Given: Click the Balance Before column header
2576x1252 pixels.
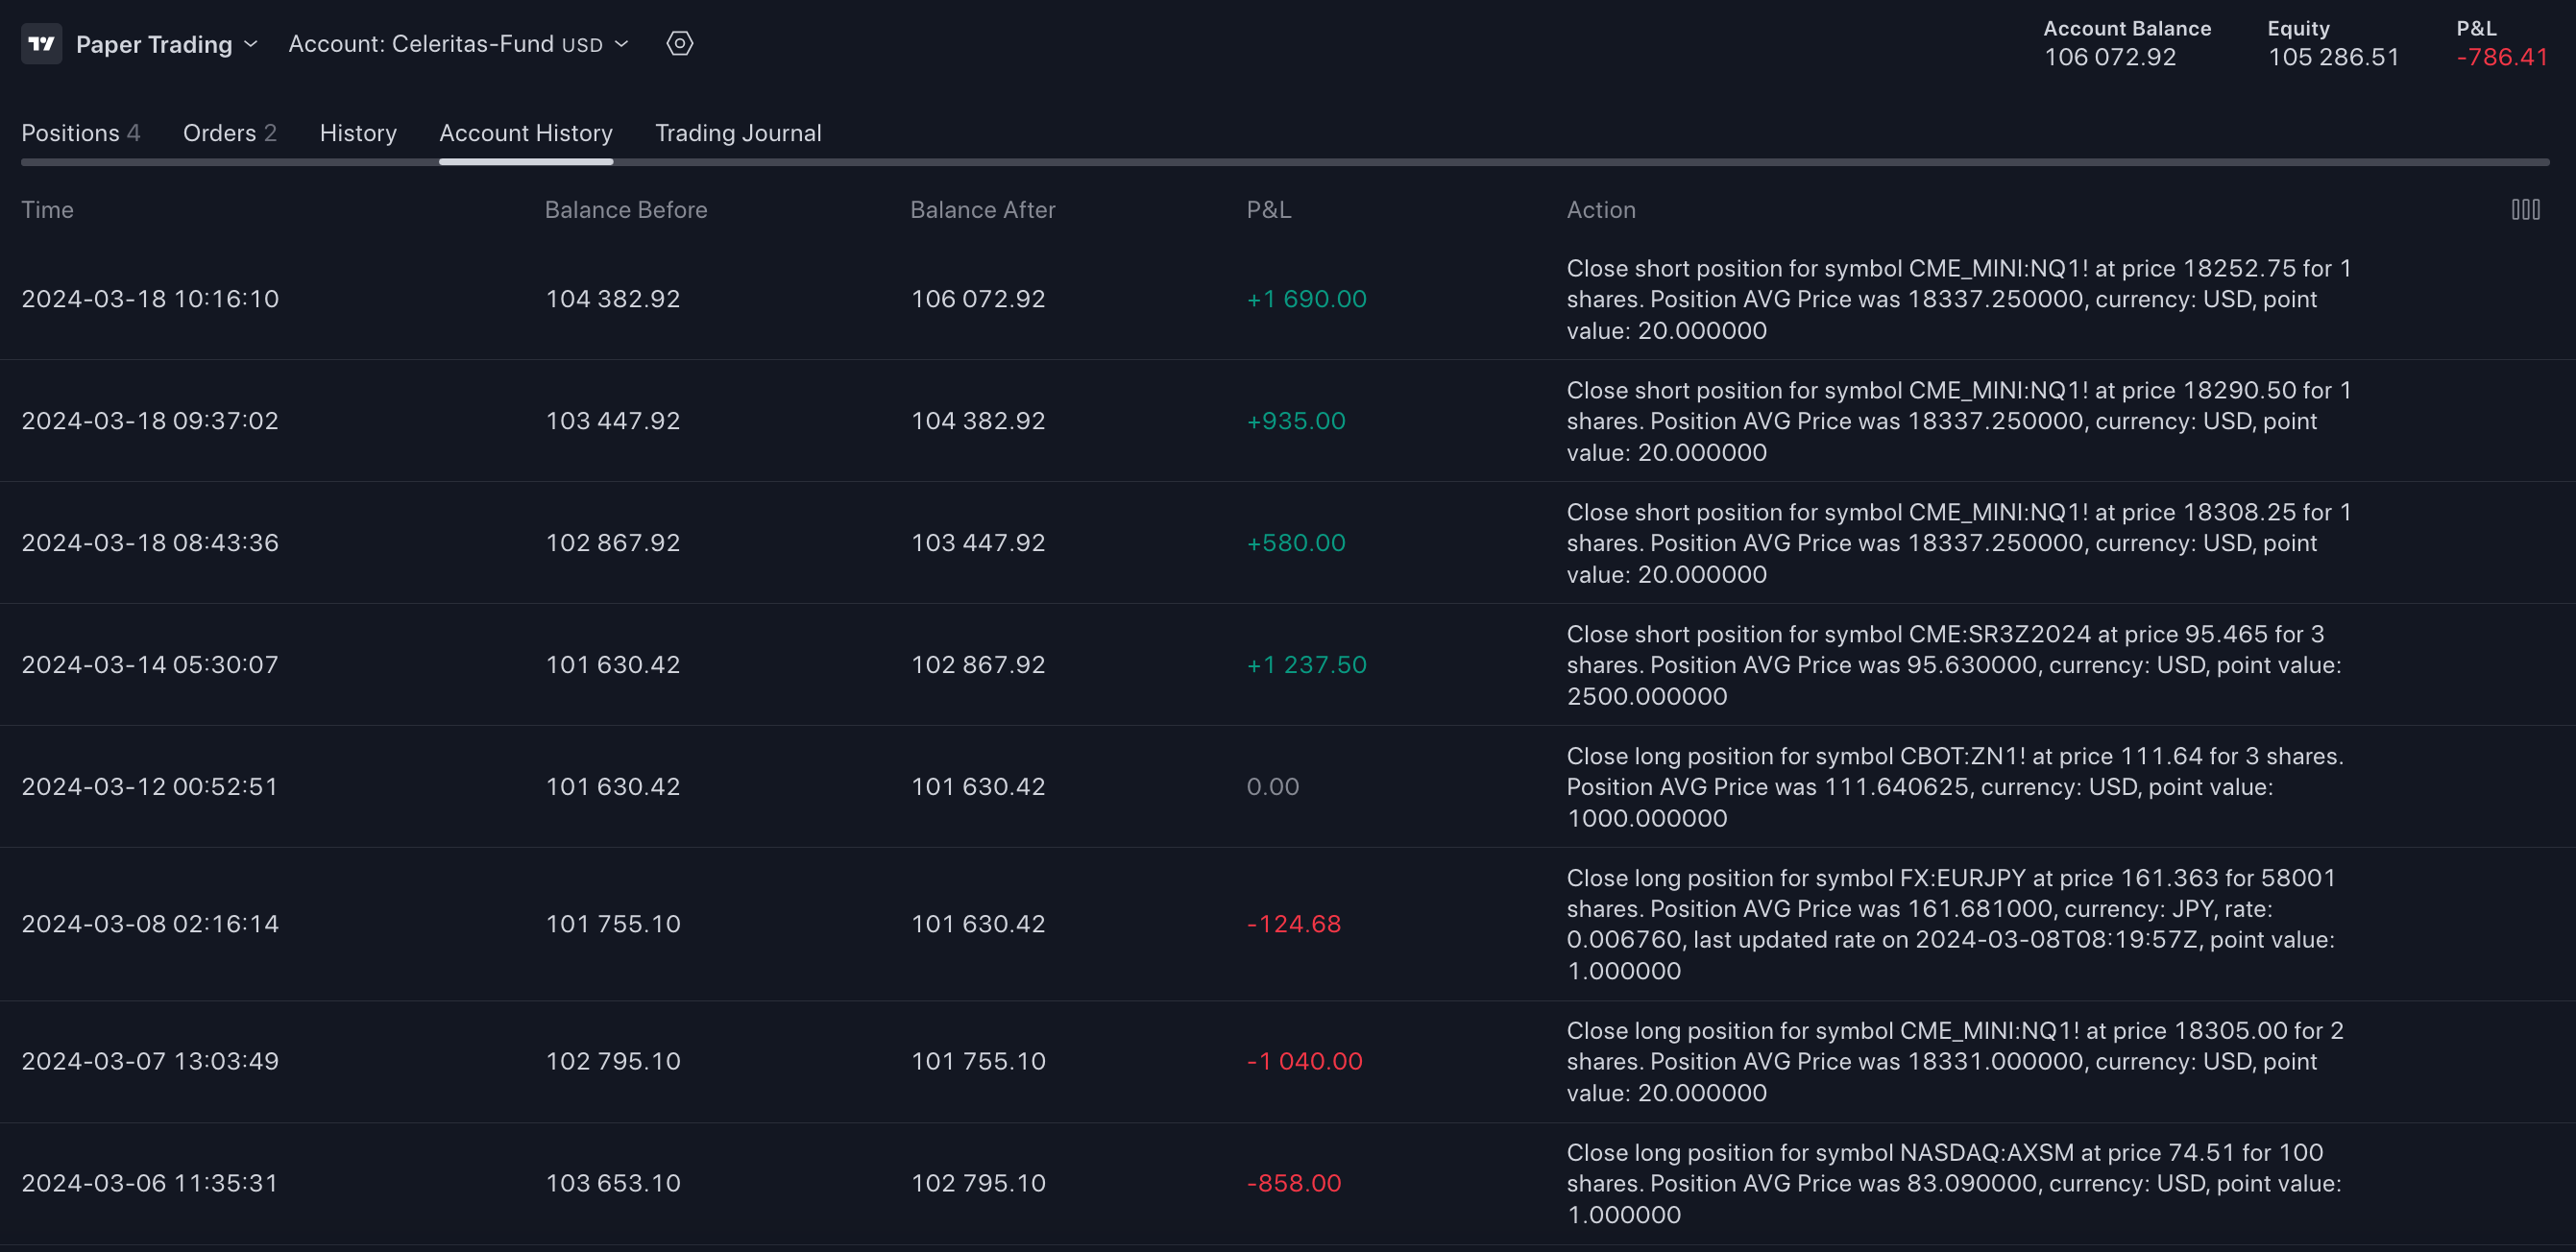Looking at the screenshot, I should (625, 210).
